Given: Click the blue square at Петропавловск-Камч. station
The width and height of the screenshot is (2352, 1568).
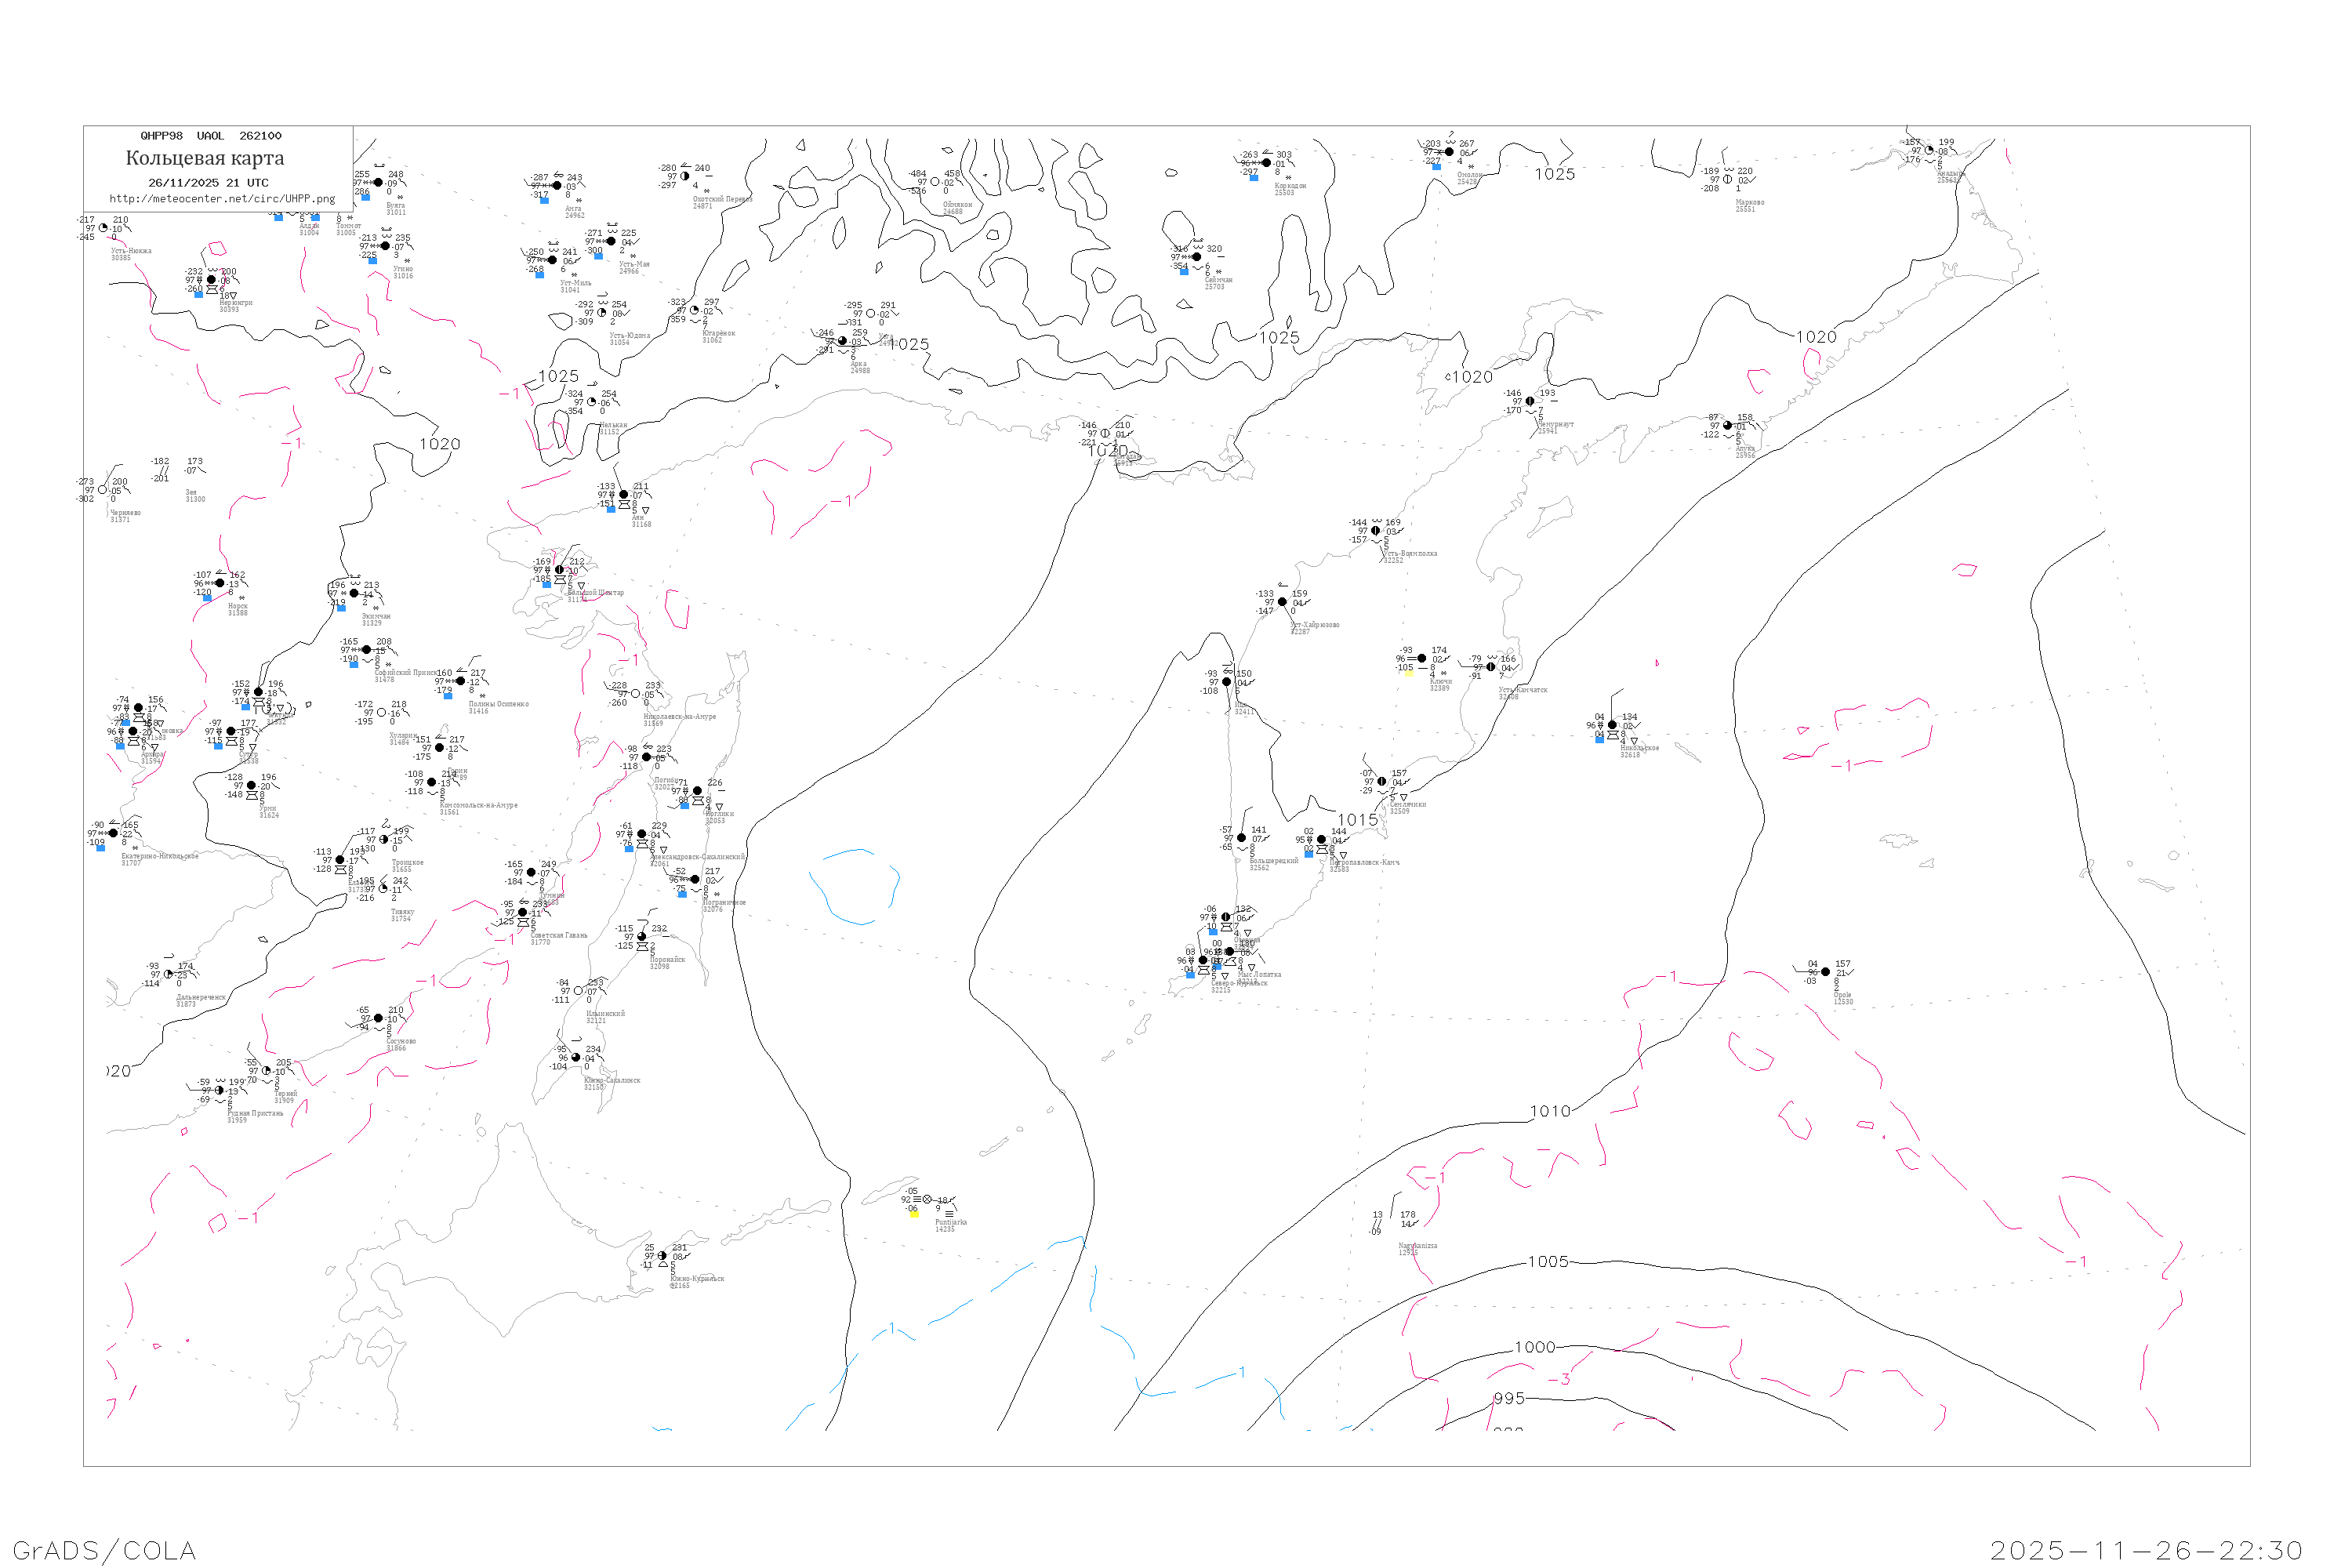Looking at the screenshot, I should pyautogui.click(x=1308, y=854).
